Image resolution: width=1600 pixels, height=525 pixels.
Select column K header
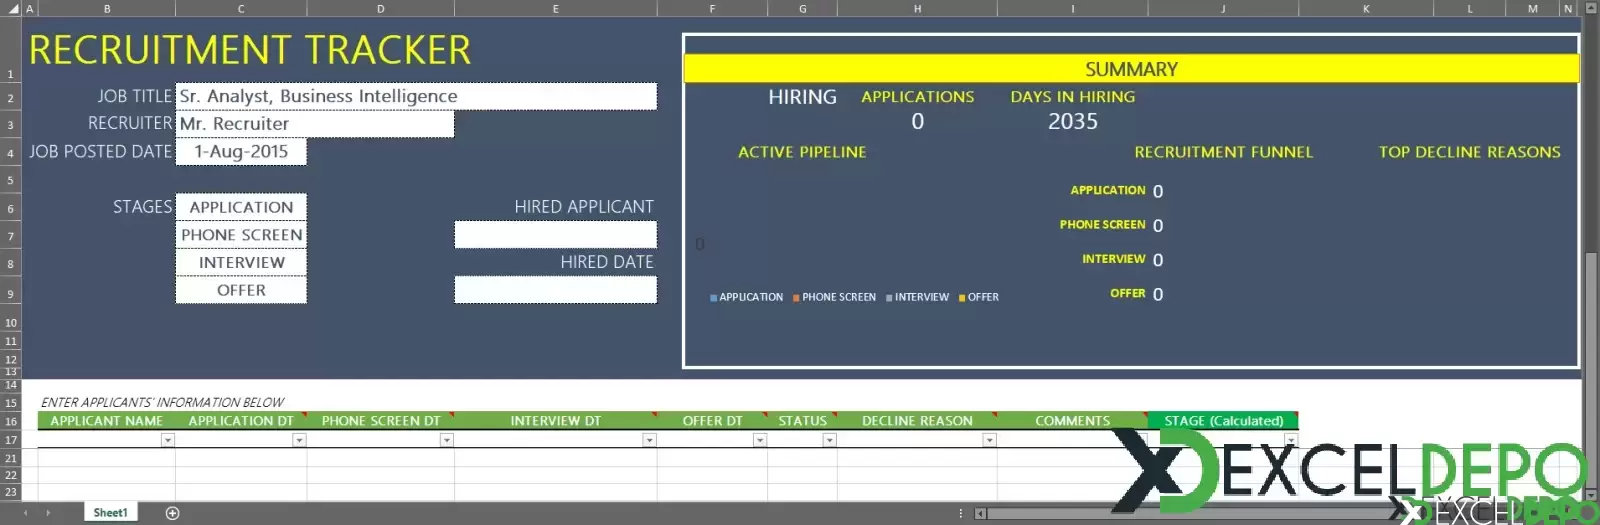pyautogui.click(x=1366, y=8)
